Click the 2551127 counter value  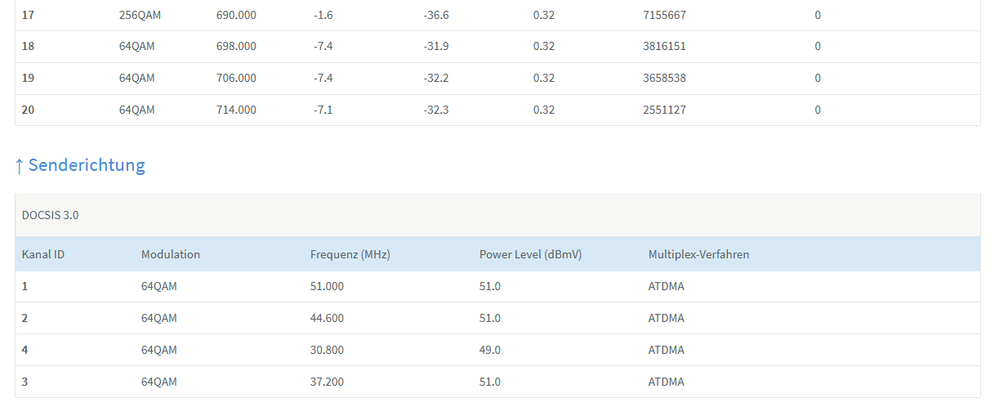click(x=665, y=110)
